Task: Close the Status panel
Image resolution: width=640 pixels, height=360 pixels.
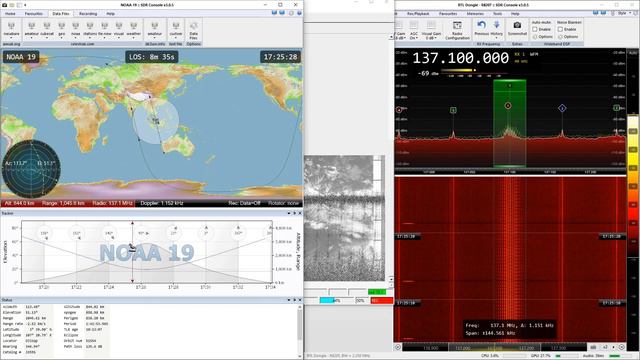Action: (300, 300)
